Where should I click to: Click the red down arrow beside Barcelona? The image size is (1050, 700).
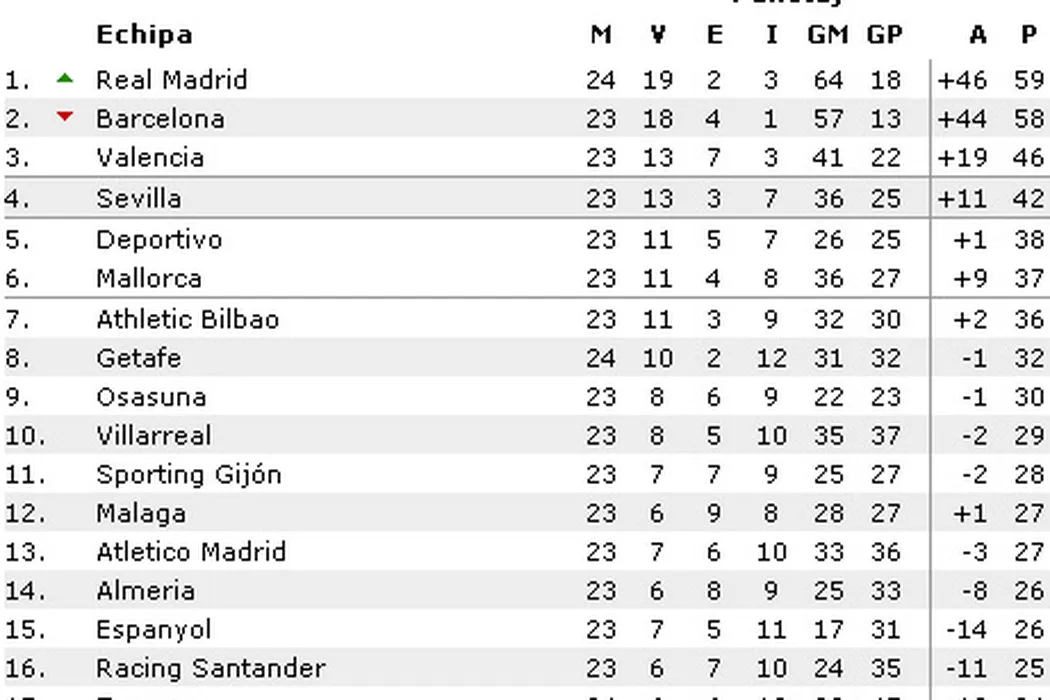tap(65, 117)
